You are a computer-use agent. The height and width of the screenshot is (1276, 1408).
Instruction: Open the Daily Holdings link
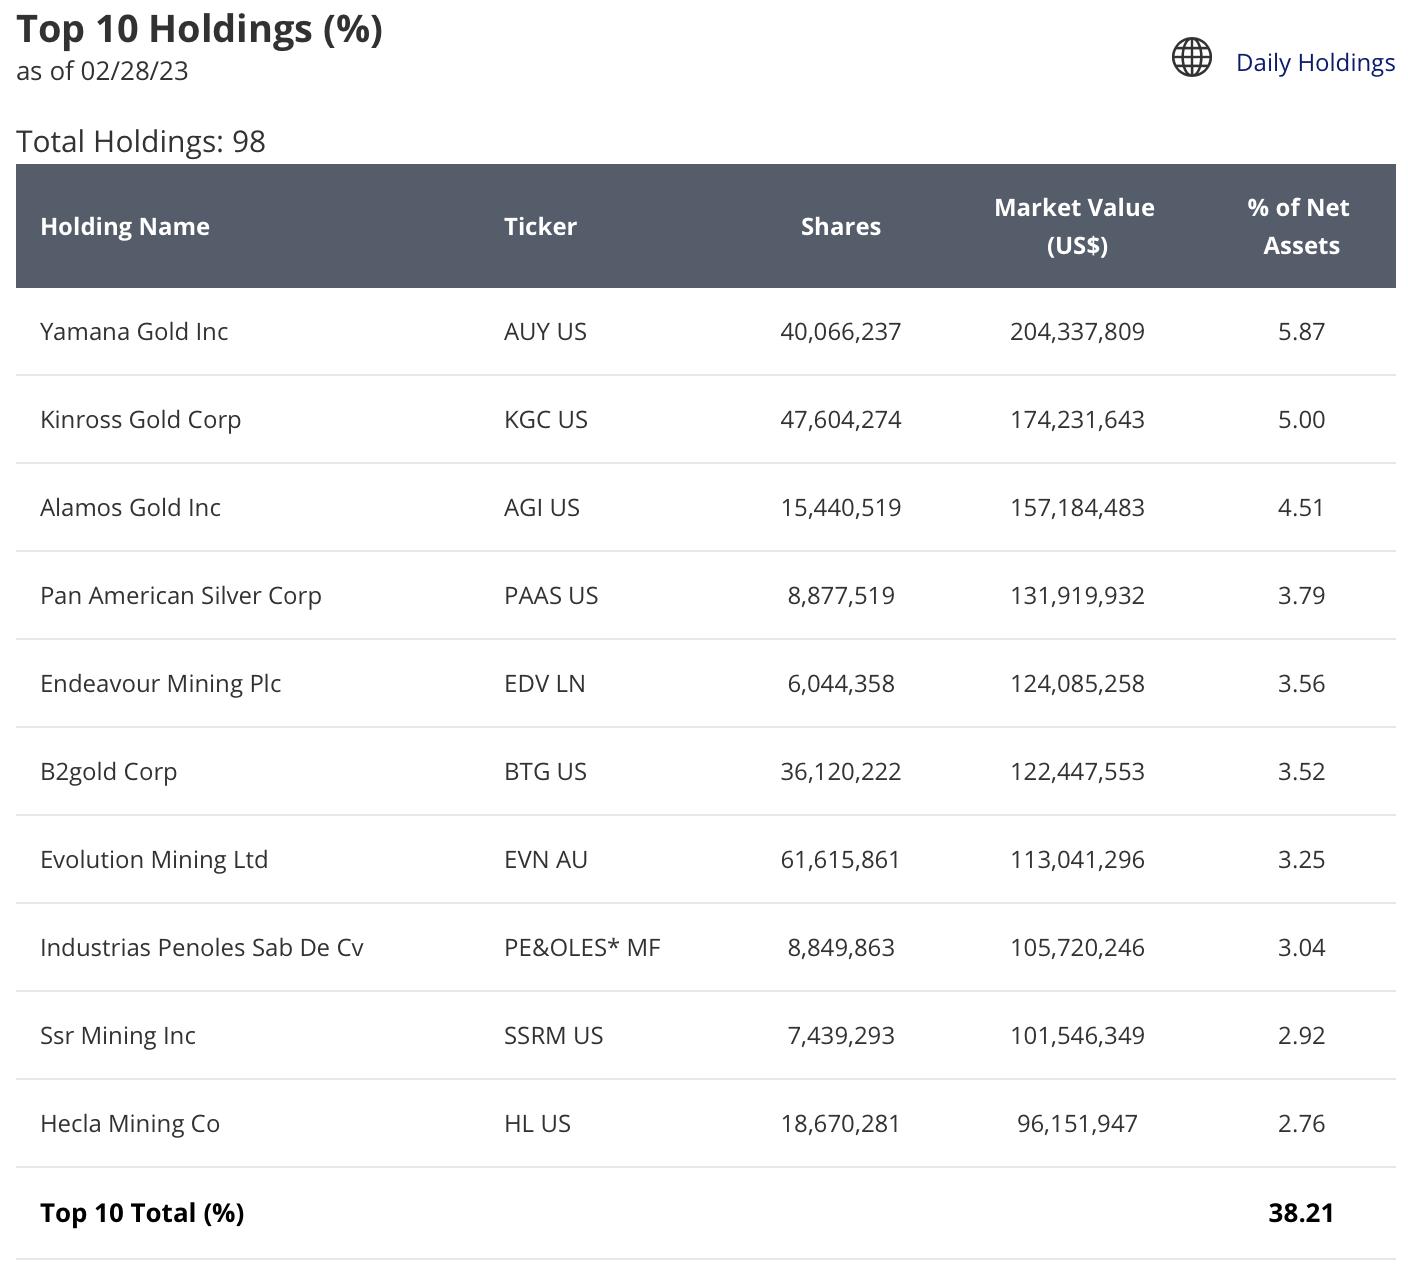[1315, 62]
